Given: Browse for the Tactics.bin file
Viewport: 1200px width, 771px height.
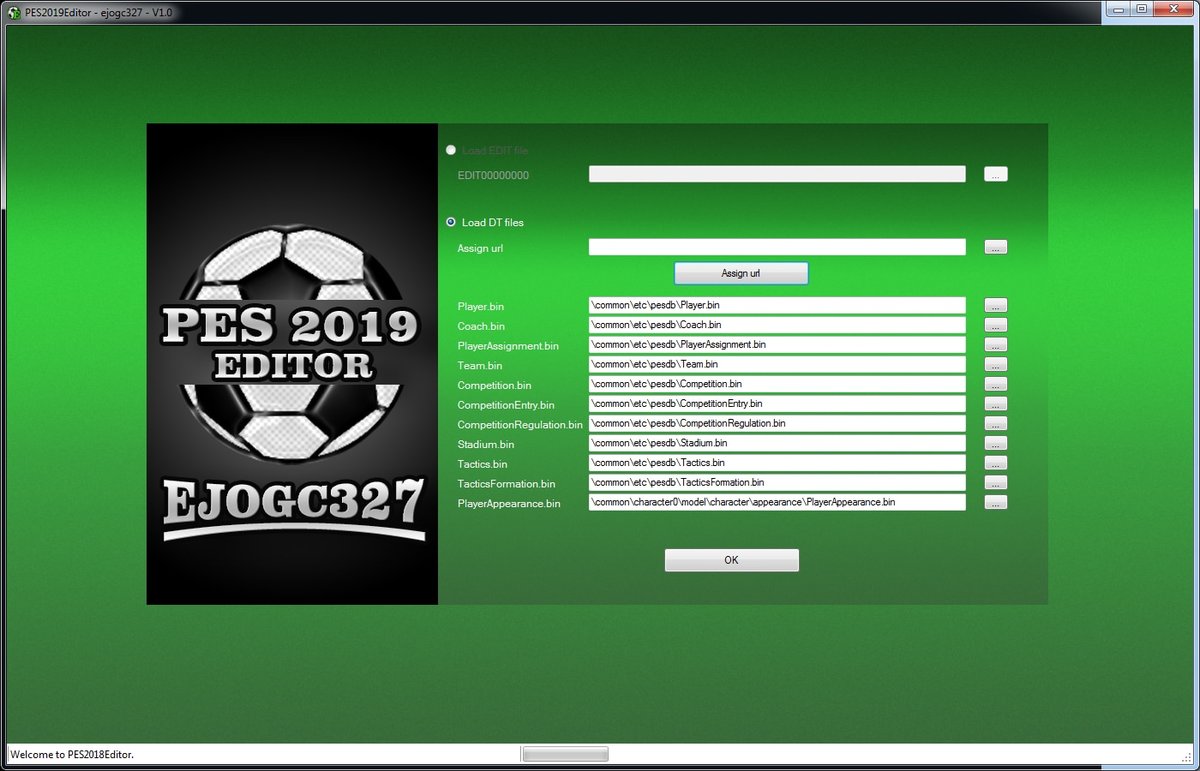Looking at the screenshot, I should [x=995, y=463].
